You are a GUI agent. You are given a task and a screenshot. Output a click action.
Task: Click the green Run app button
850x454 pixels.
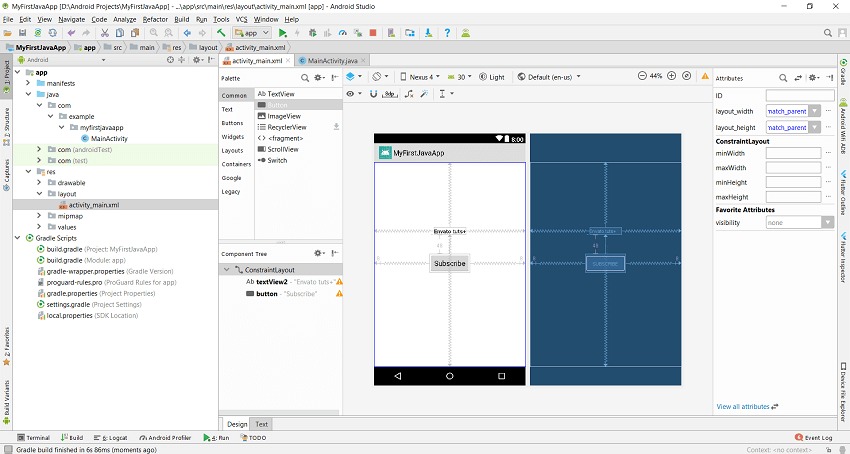pyautogui.click(x=283, y=33)
